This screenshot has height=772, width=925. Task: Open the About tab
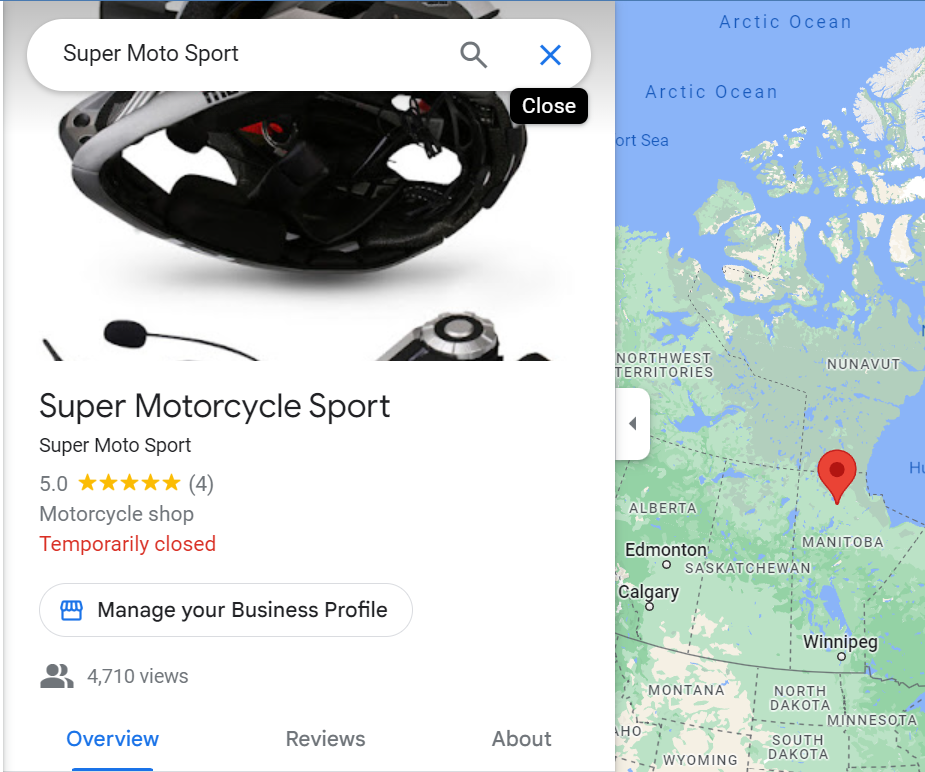pyautogui.click(x=521, y=738)
